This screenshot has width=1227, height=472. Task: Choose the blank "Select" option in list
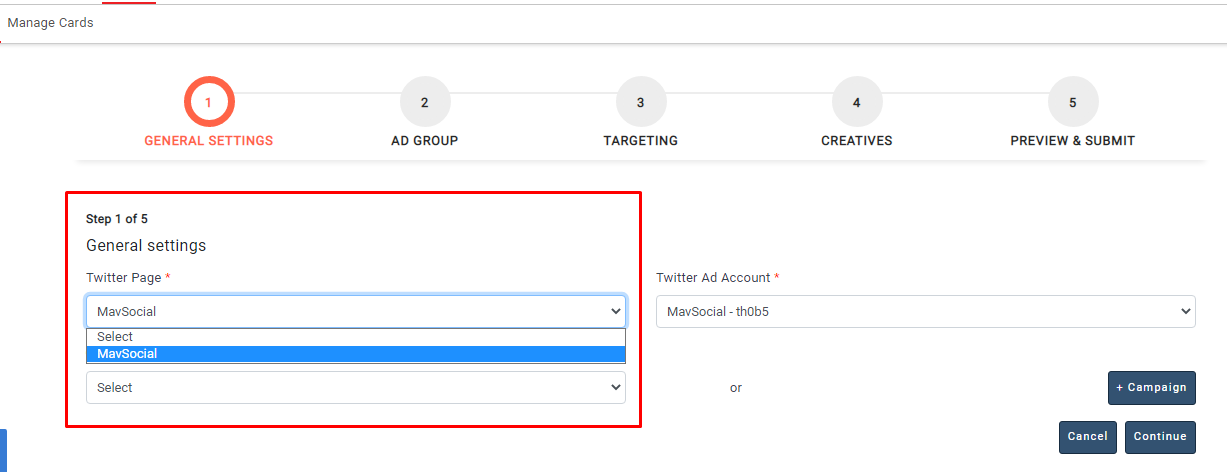pyautogui.click(x=355, y=337)
